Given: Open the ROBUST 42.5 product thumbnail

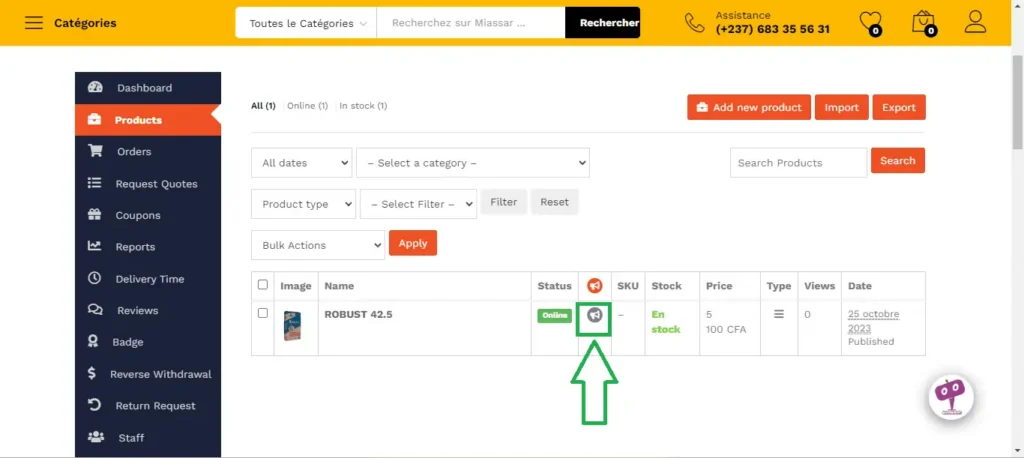Looking at the screenshot, I should tap(292, 326).
